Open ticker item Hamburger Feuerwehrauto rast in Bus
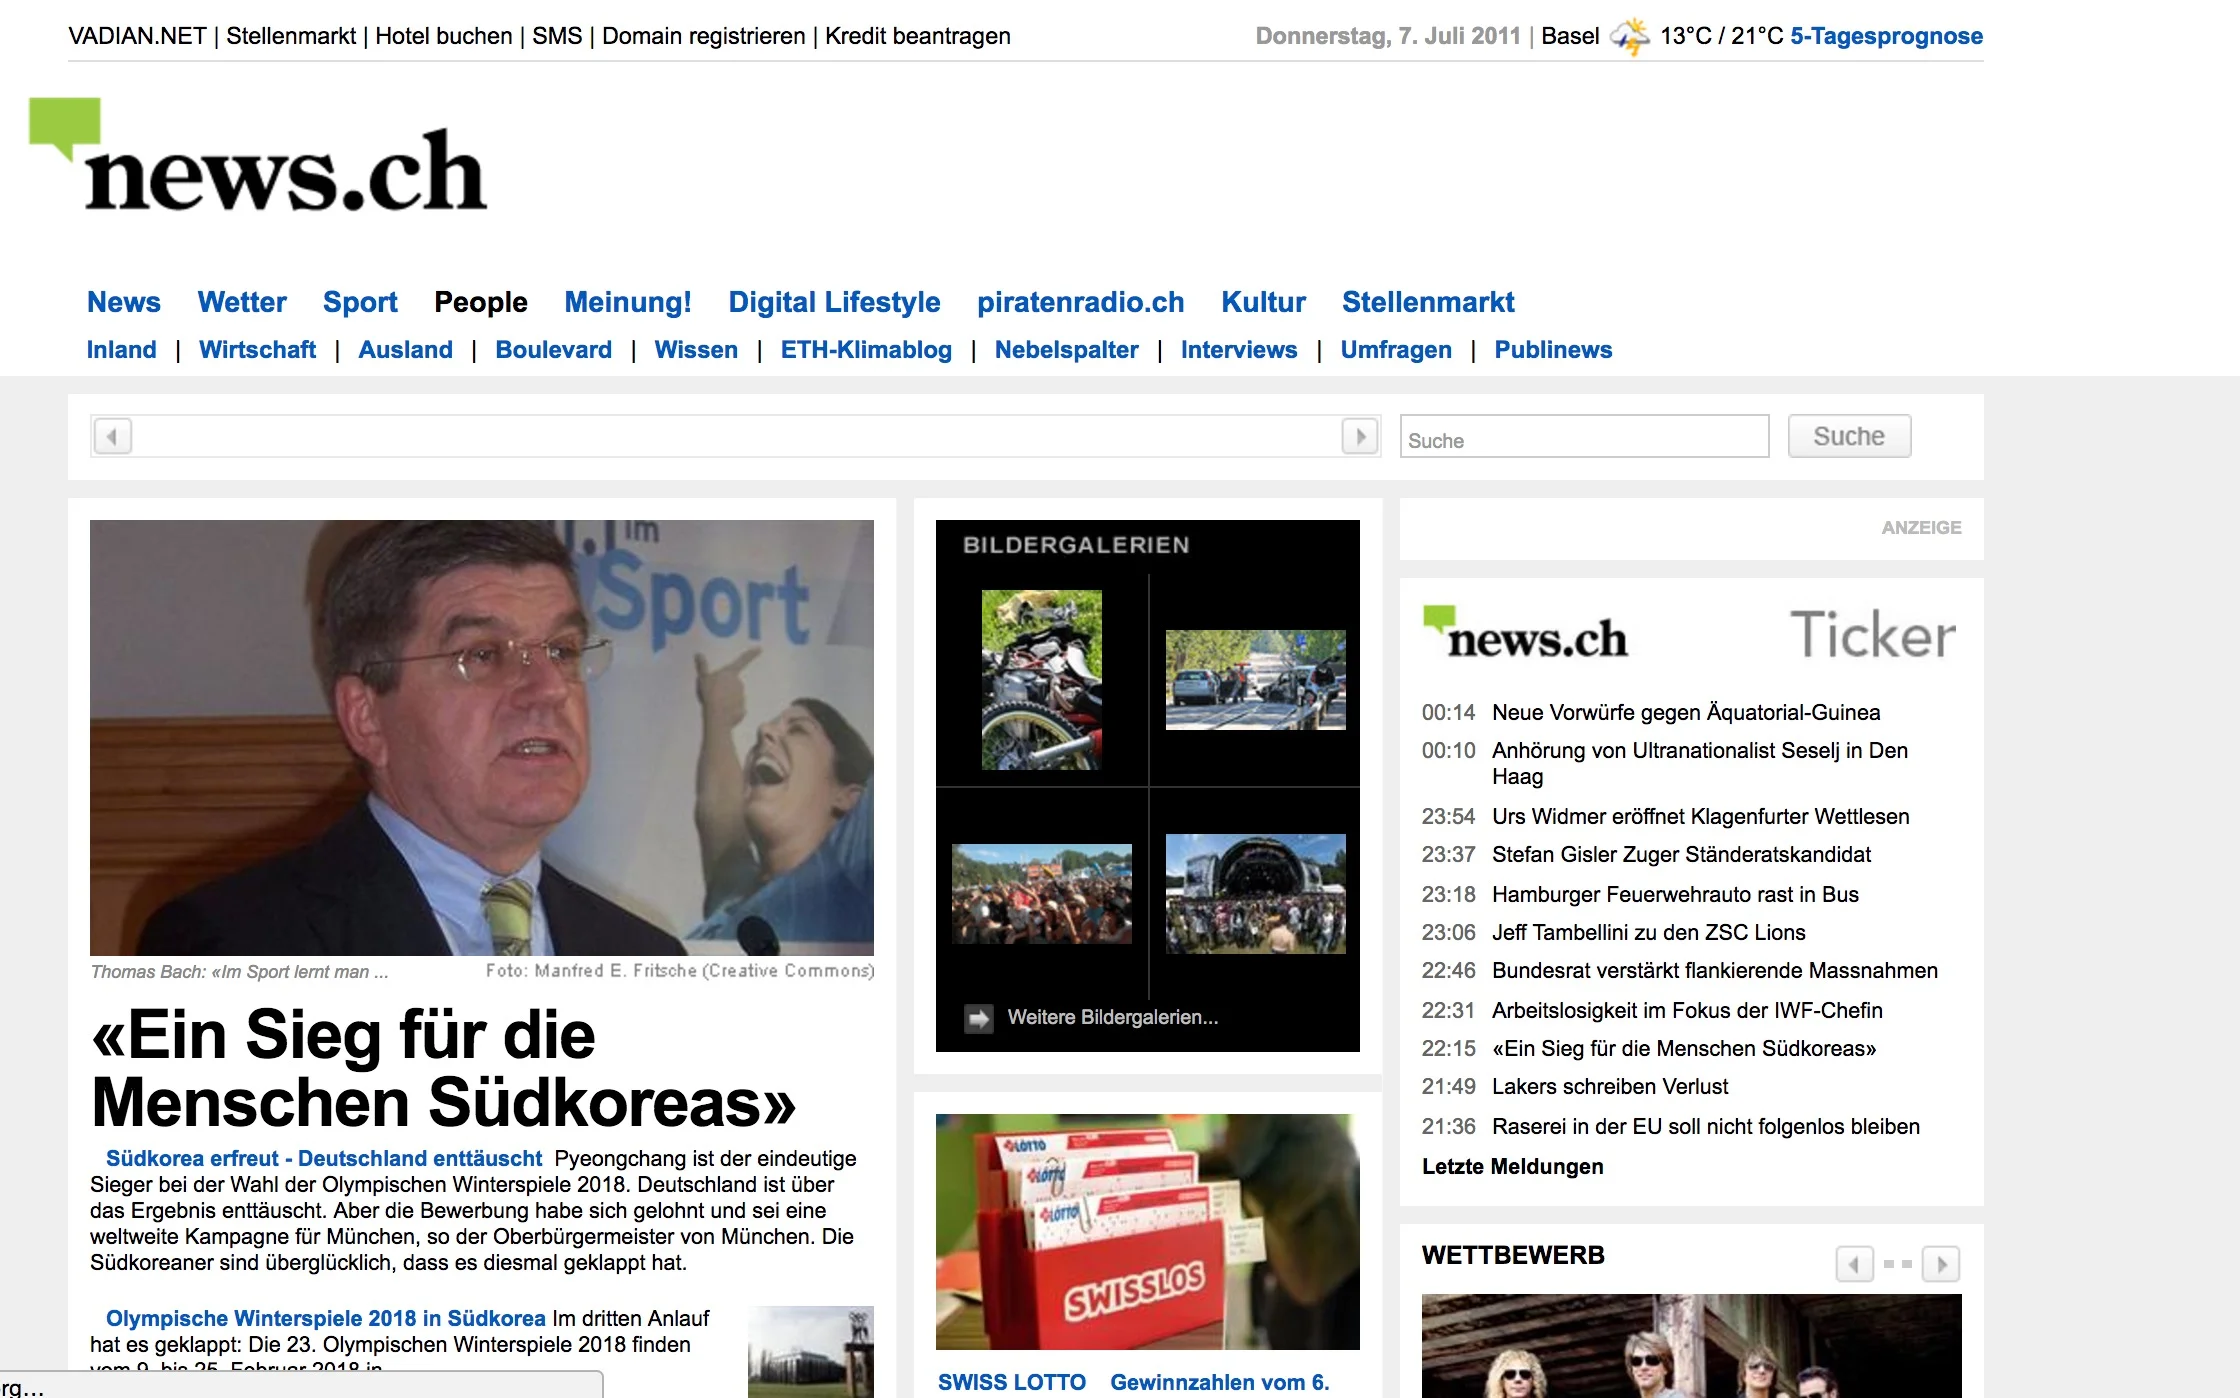Viewport: 2240px width, 1398px height. (x=1675, y=894)
